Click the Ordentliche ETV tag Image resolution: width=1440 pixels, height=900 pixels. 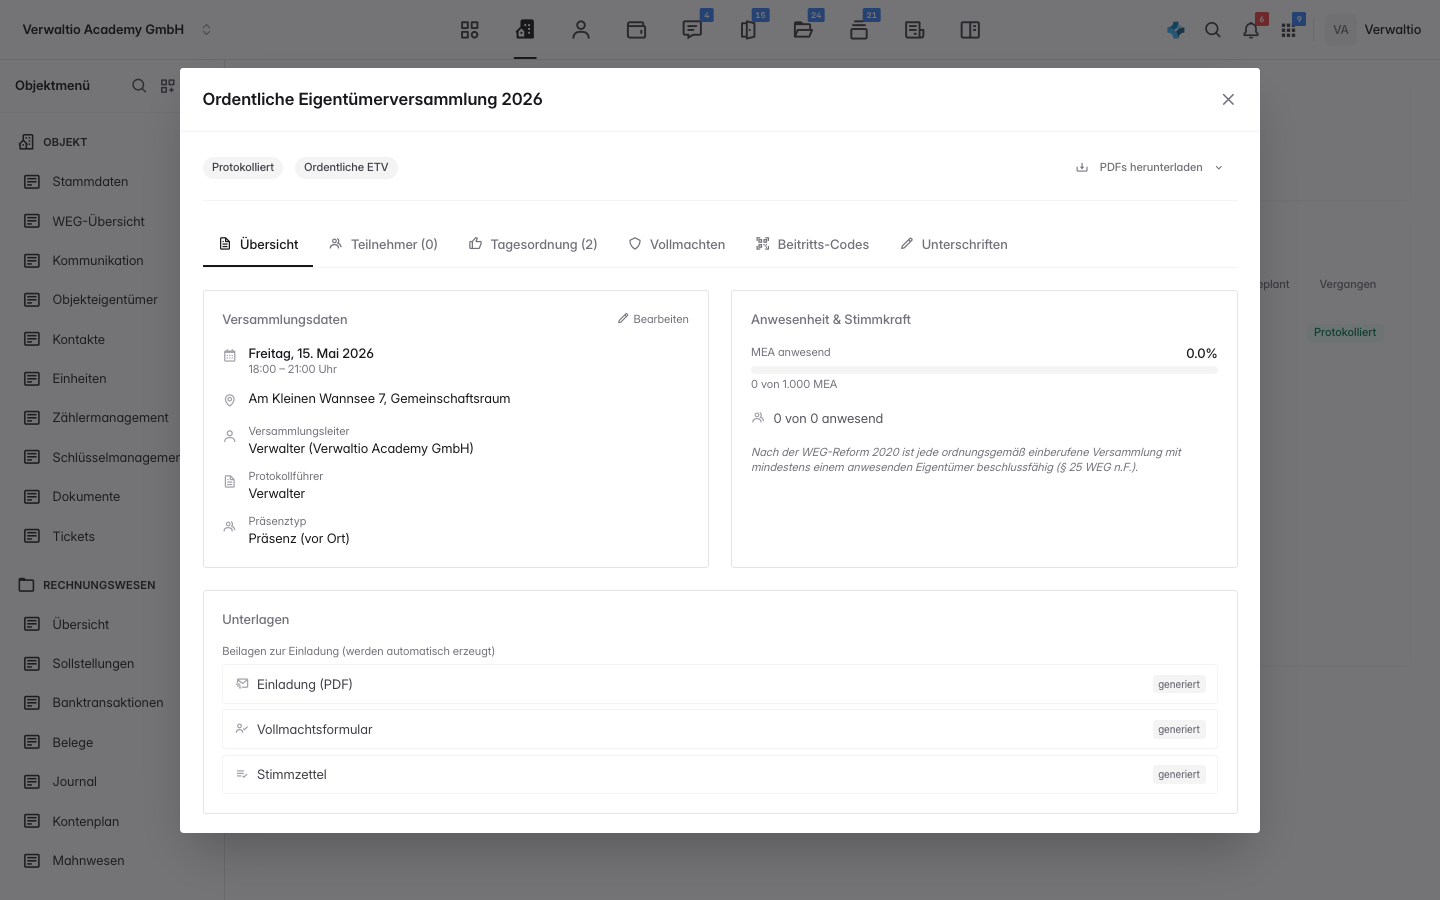tap(346, 167)
